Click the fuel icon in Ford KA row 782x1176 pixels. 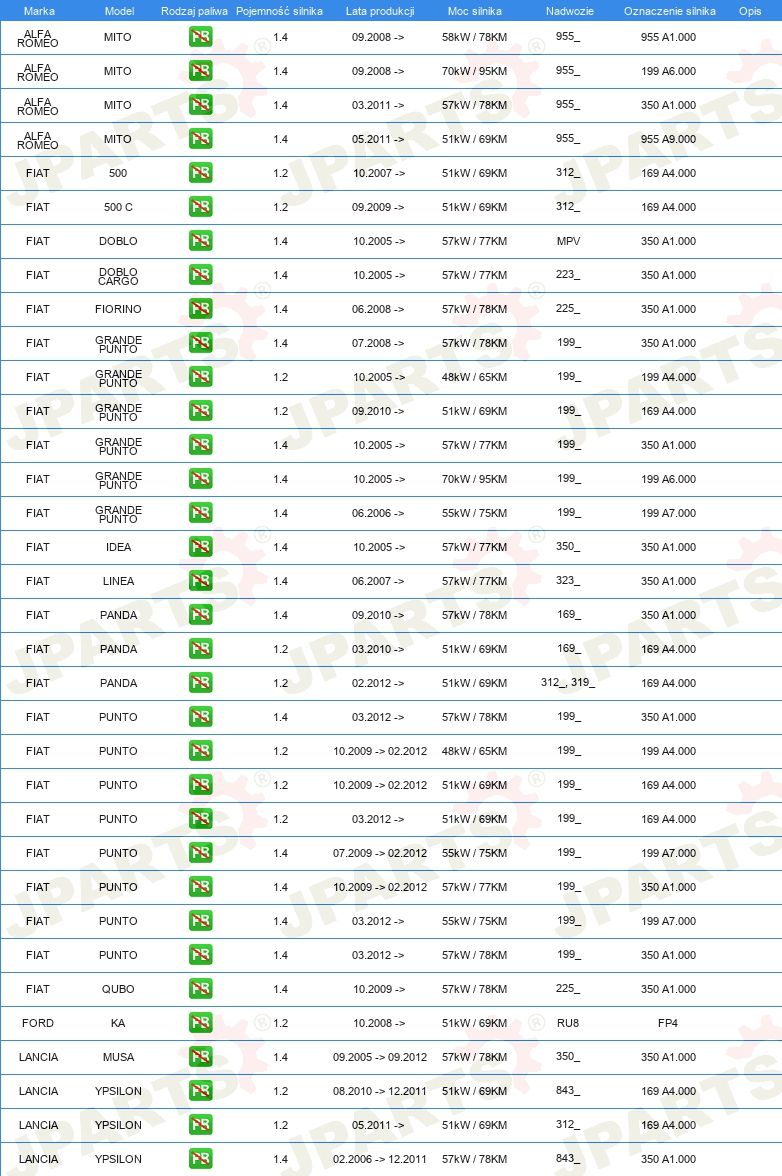pyautogui.click(x=200, y=1023)
